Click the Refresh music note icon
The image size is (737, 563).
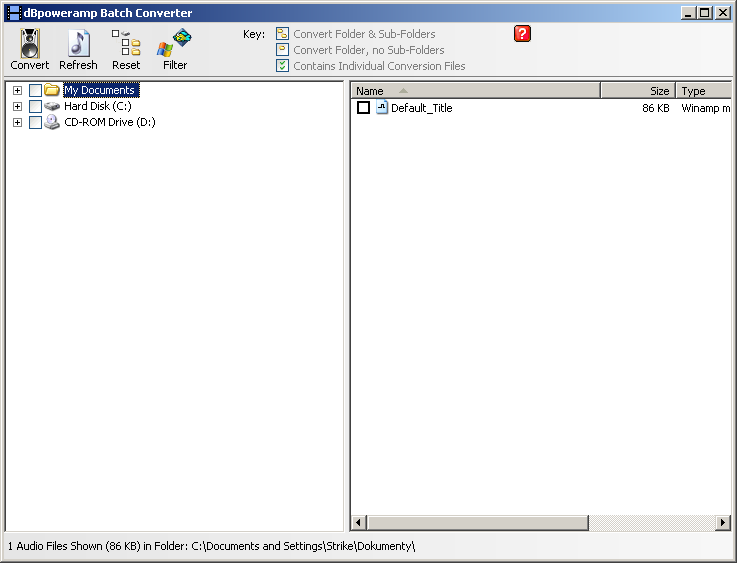(x=78, y=43)
